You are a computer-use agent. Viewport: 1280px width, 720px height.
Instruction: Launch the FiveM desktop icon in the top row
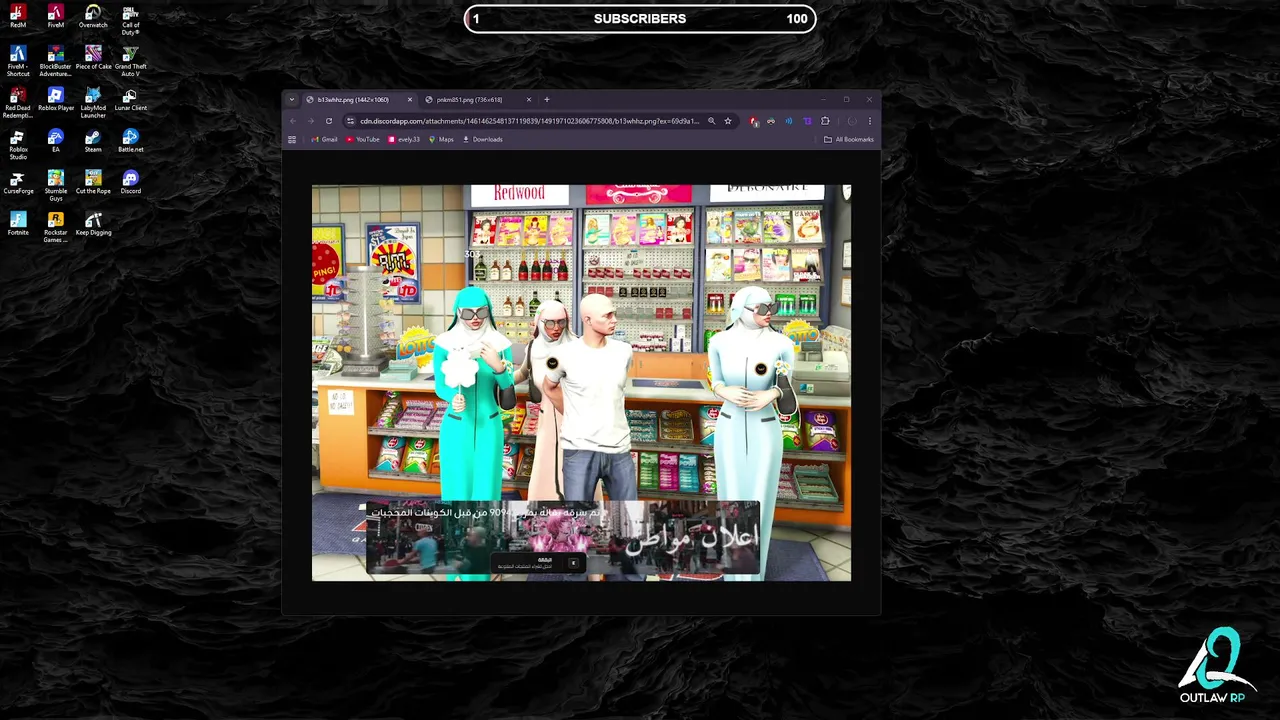[56, 16]
